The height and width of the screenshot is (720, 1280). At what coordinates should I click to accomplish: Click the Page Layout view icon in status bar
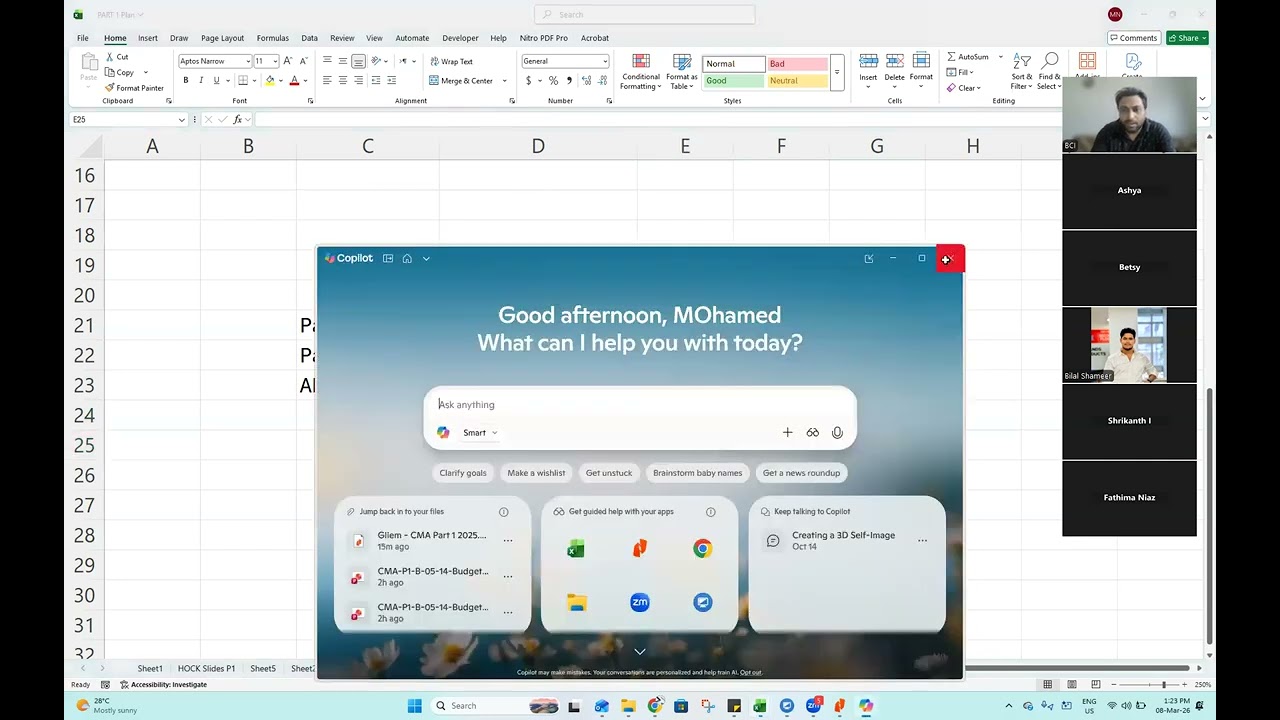click(1072, 685)
